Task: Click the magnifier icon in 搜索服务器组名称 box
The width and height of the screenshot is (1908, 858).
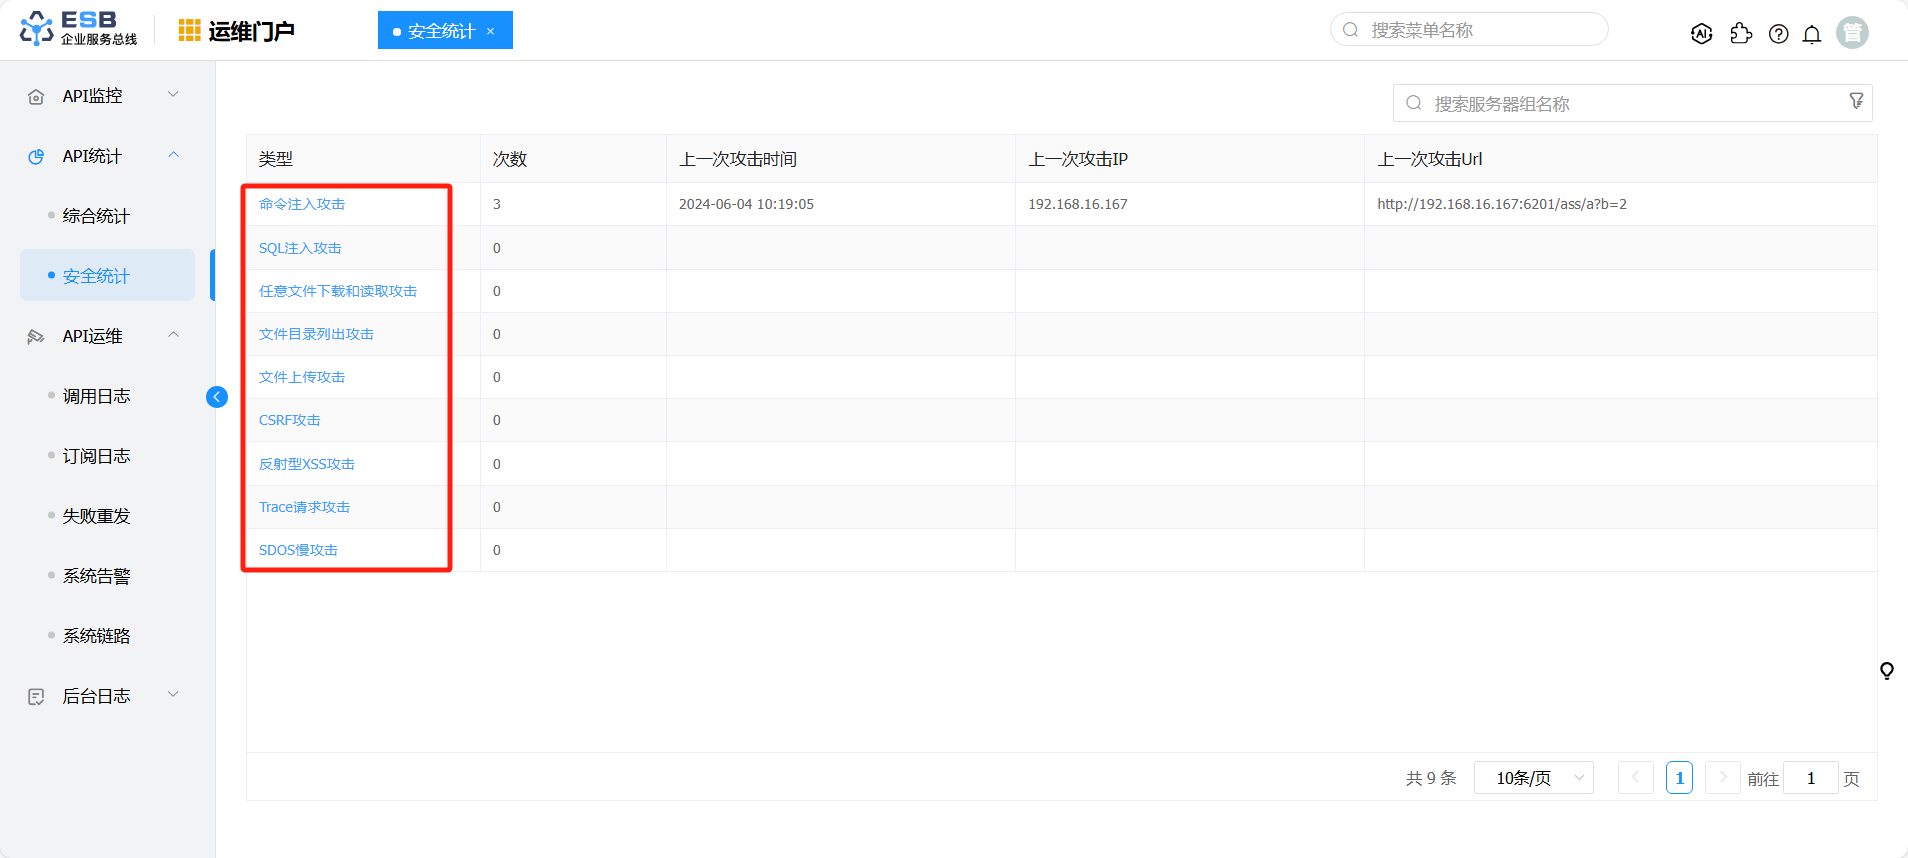Action: pos(1414,103)
